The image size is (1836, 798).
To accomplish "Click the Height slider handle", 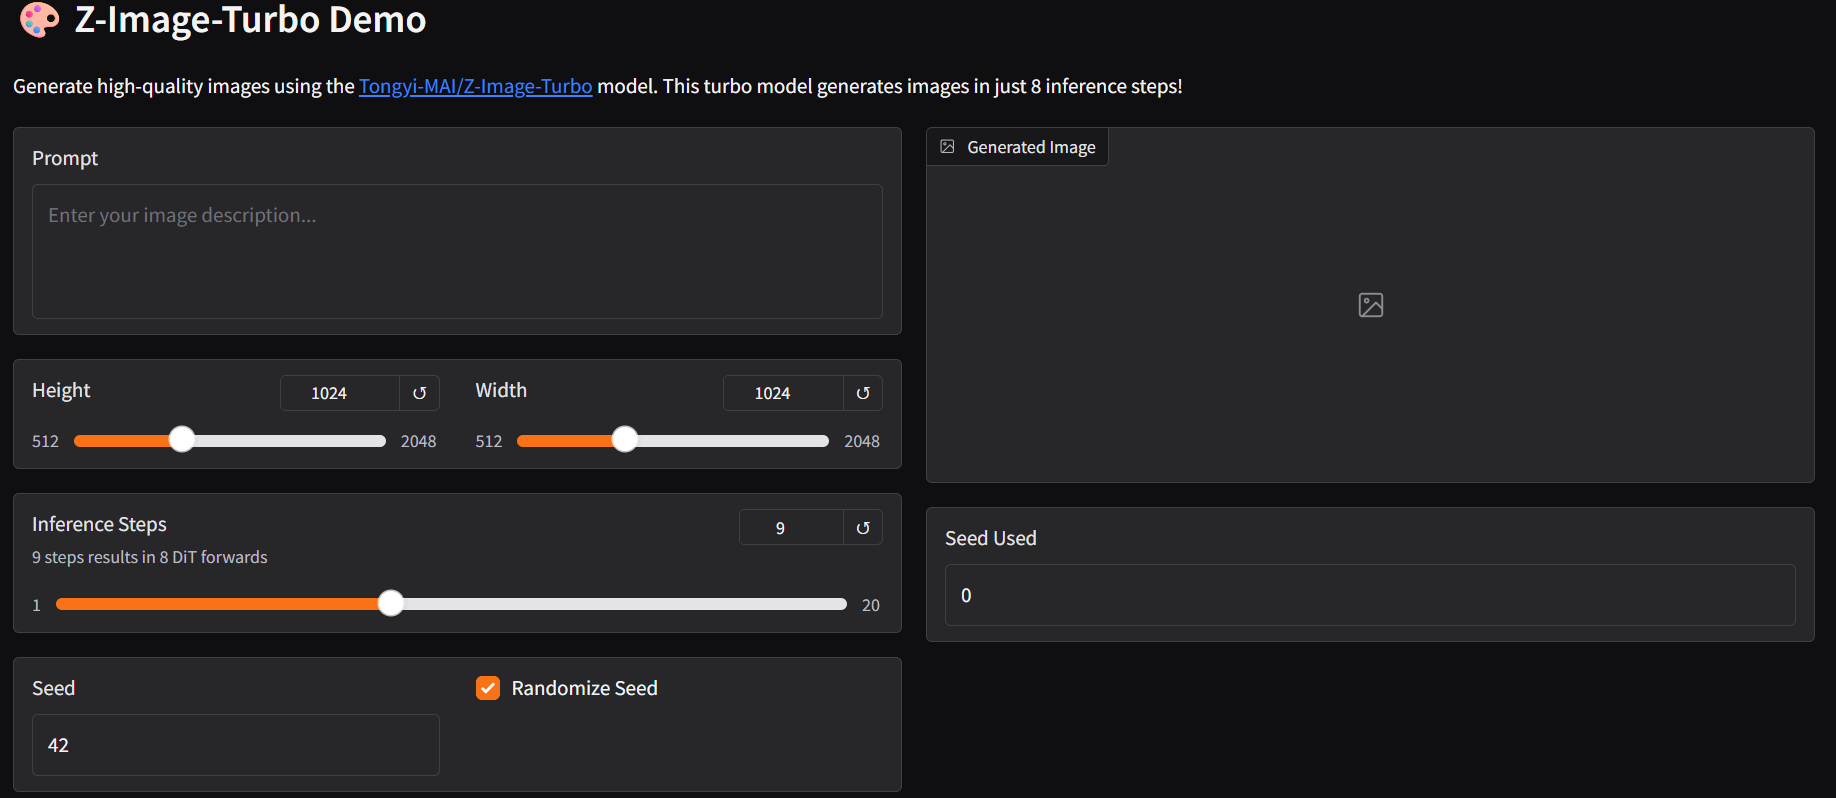I will click(182, 440).
